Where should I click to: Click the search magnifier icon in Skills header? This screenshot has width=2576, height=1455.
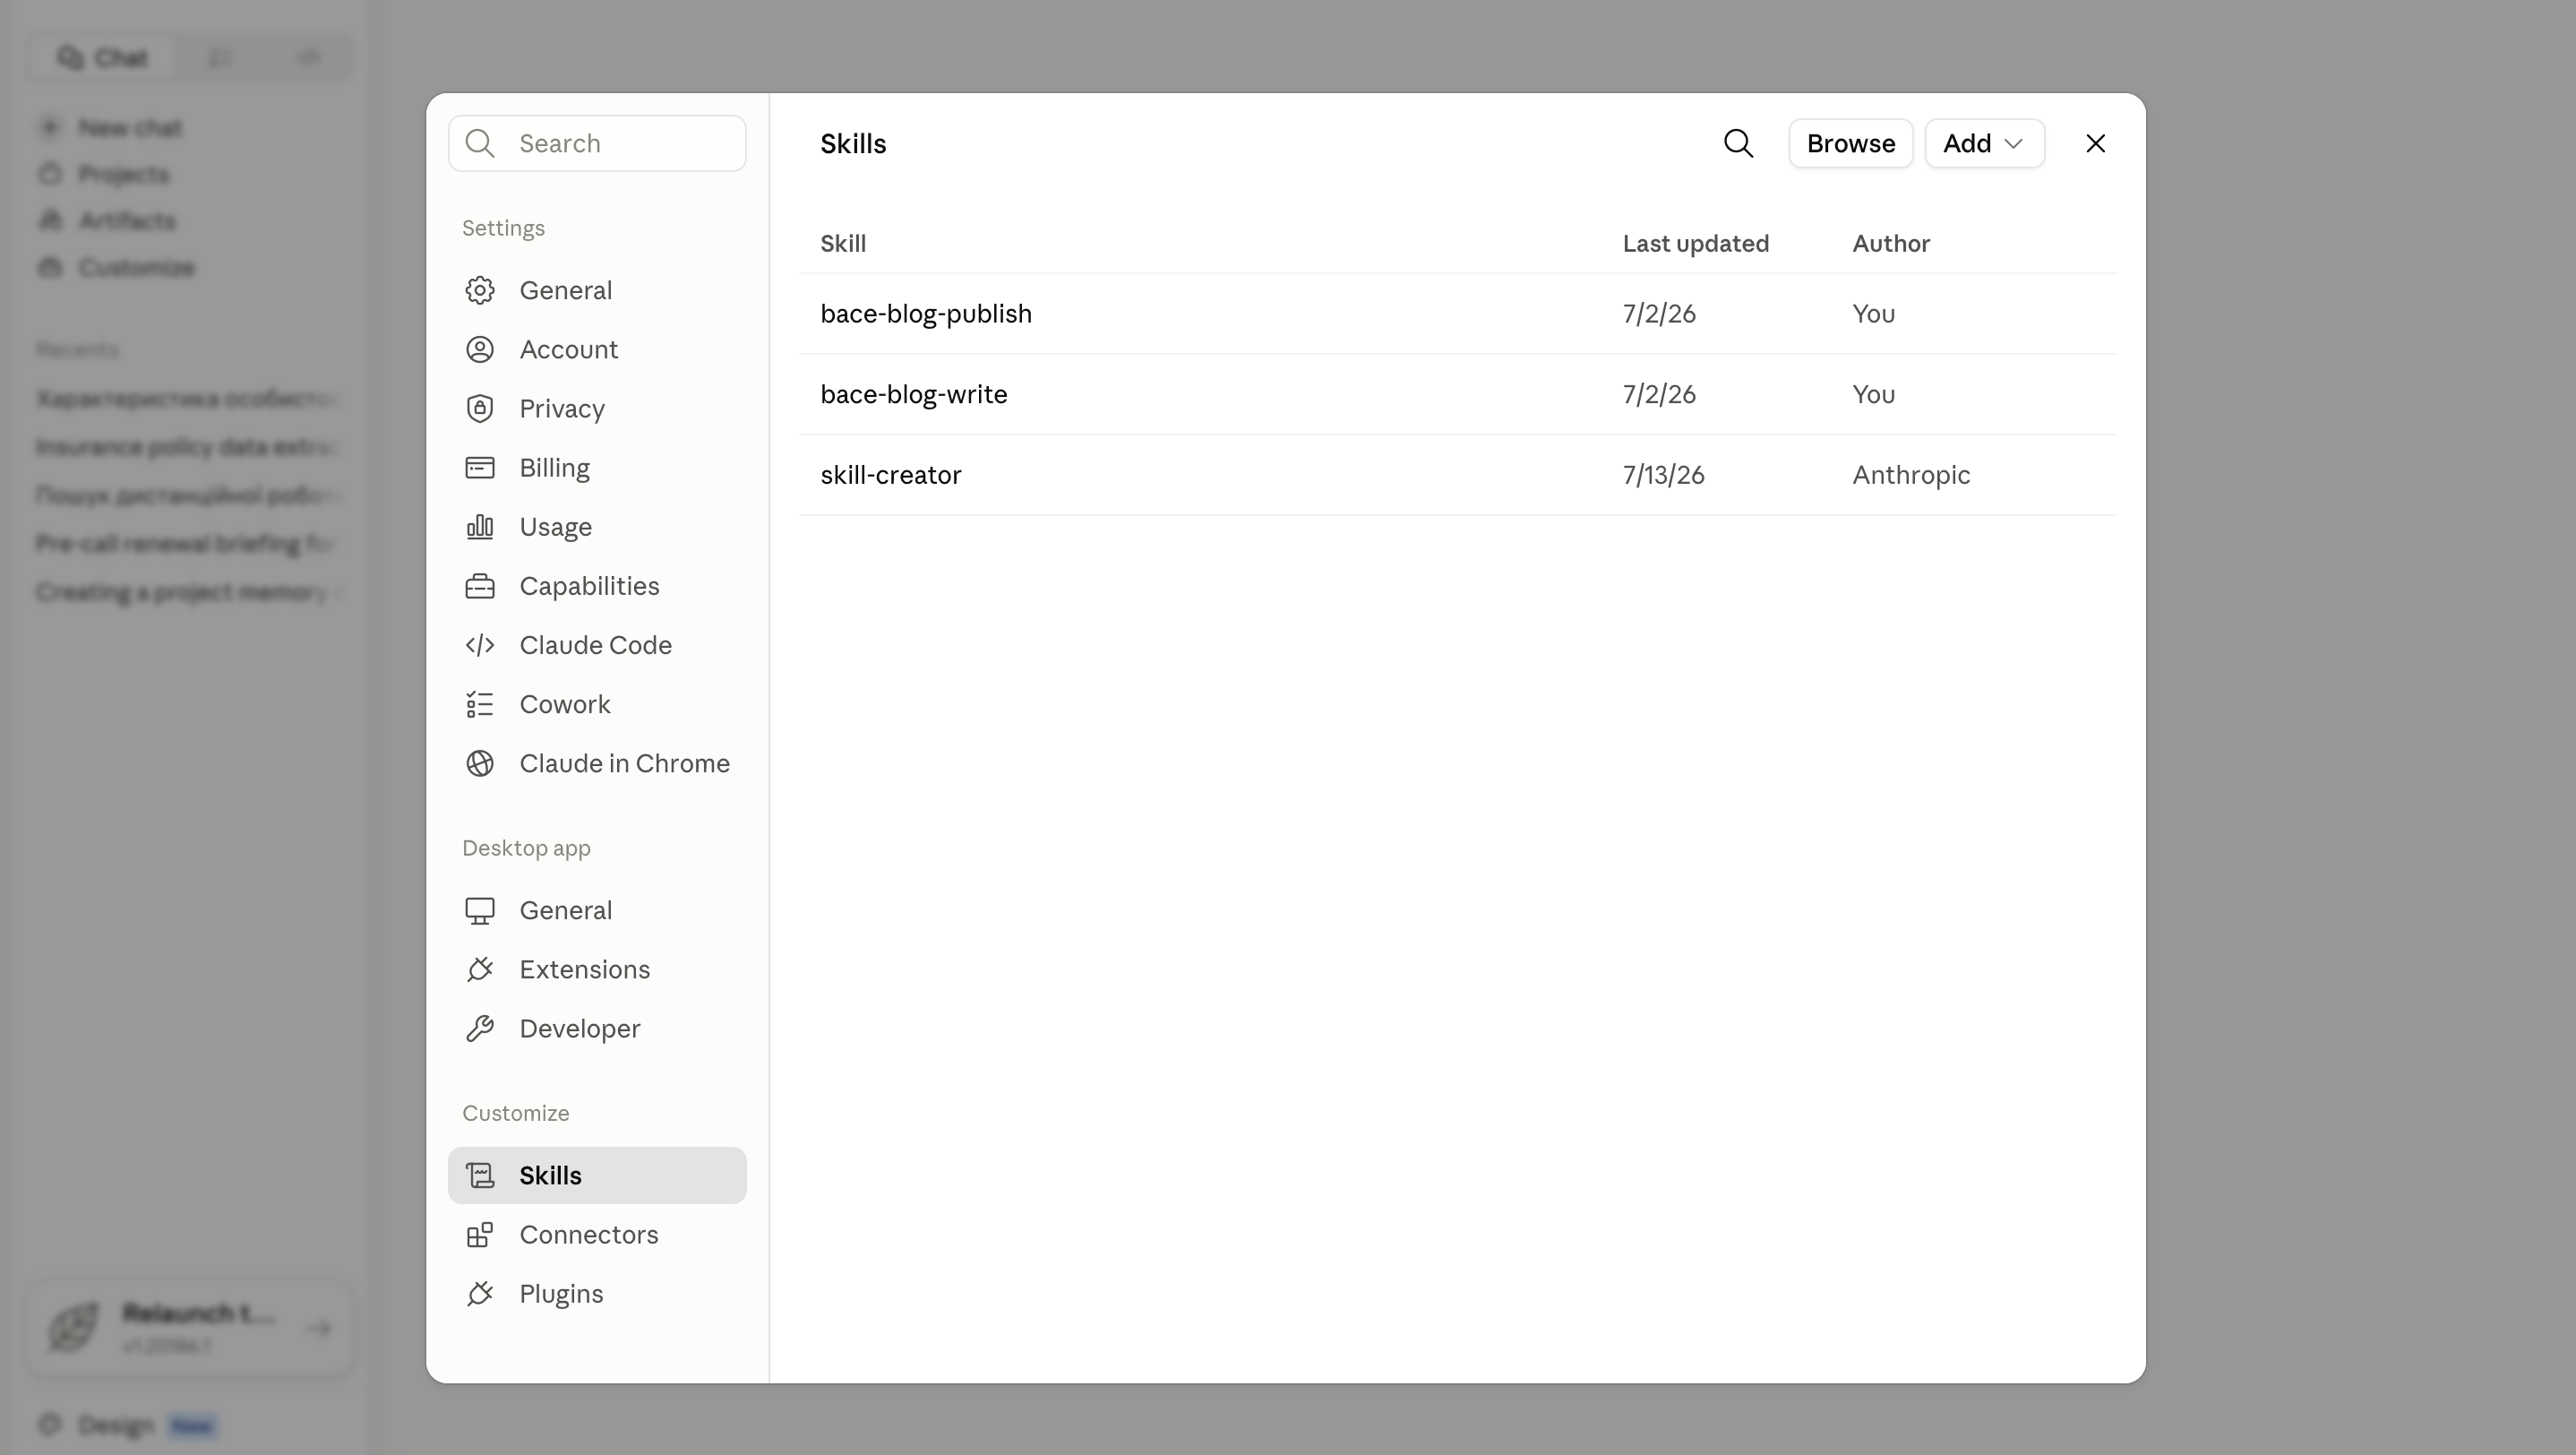1738,143
